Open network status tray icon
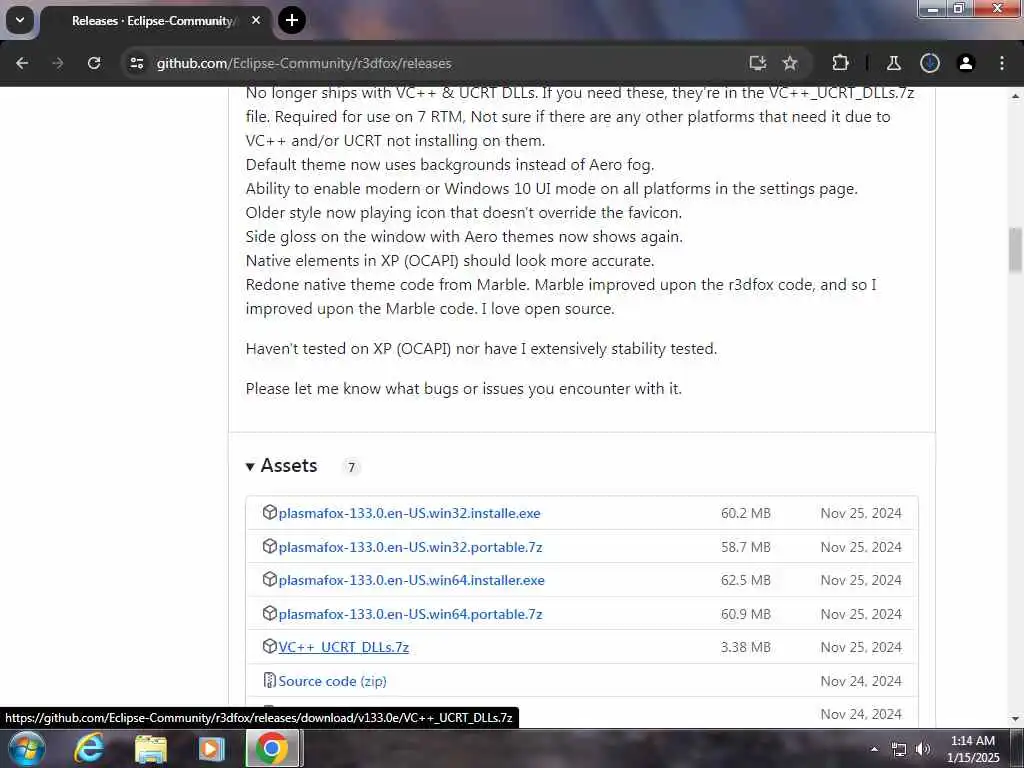Viewport: 1024px width, 768px height. pos(899,750)
